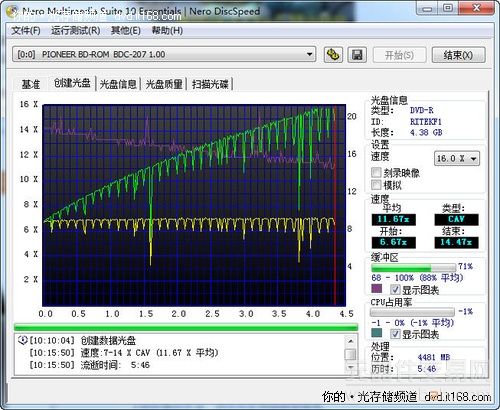Click the refresh drive icon button

(333, 54)
